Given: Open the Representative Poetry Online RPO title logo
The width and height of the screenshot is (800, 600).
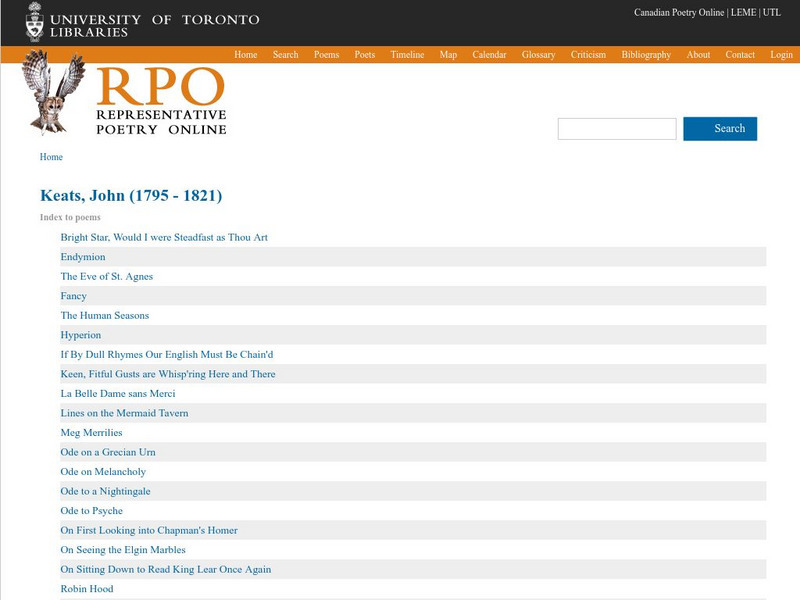Looking at the screenshot, I should 161,102.
